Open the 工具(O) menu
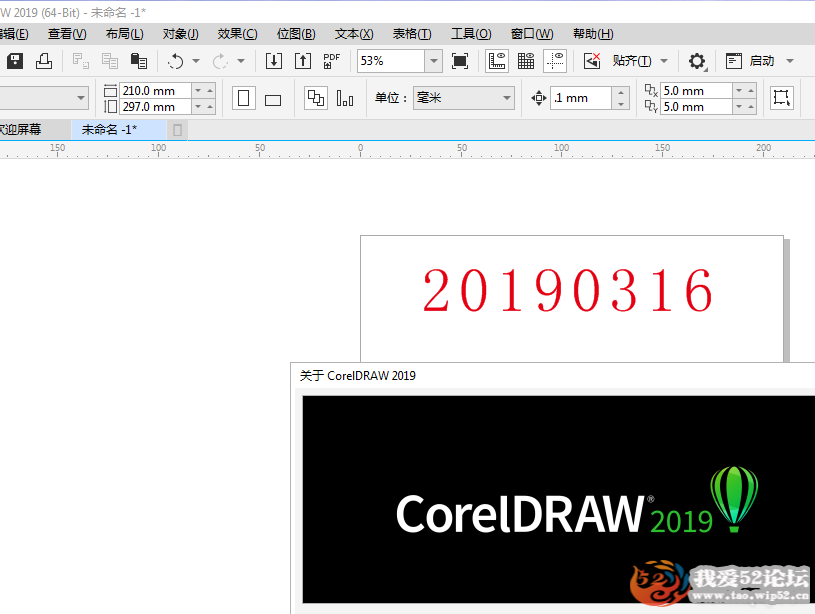Image resolution: width=815 pixels, height=614 pixels. tap(471, 34)
